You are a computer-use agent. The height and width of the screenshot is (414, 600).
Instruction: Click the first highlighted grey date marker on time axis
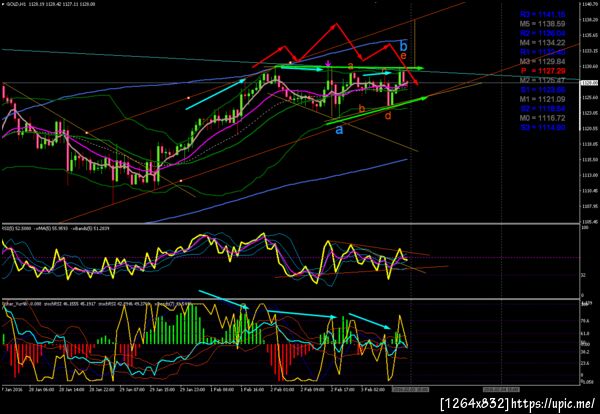pos(410,390)
